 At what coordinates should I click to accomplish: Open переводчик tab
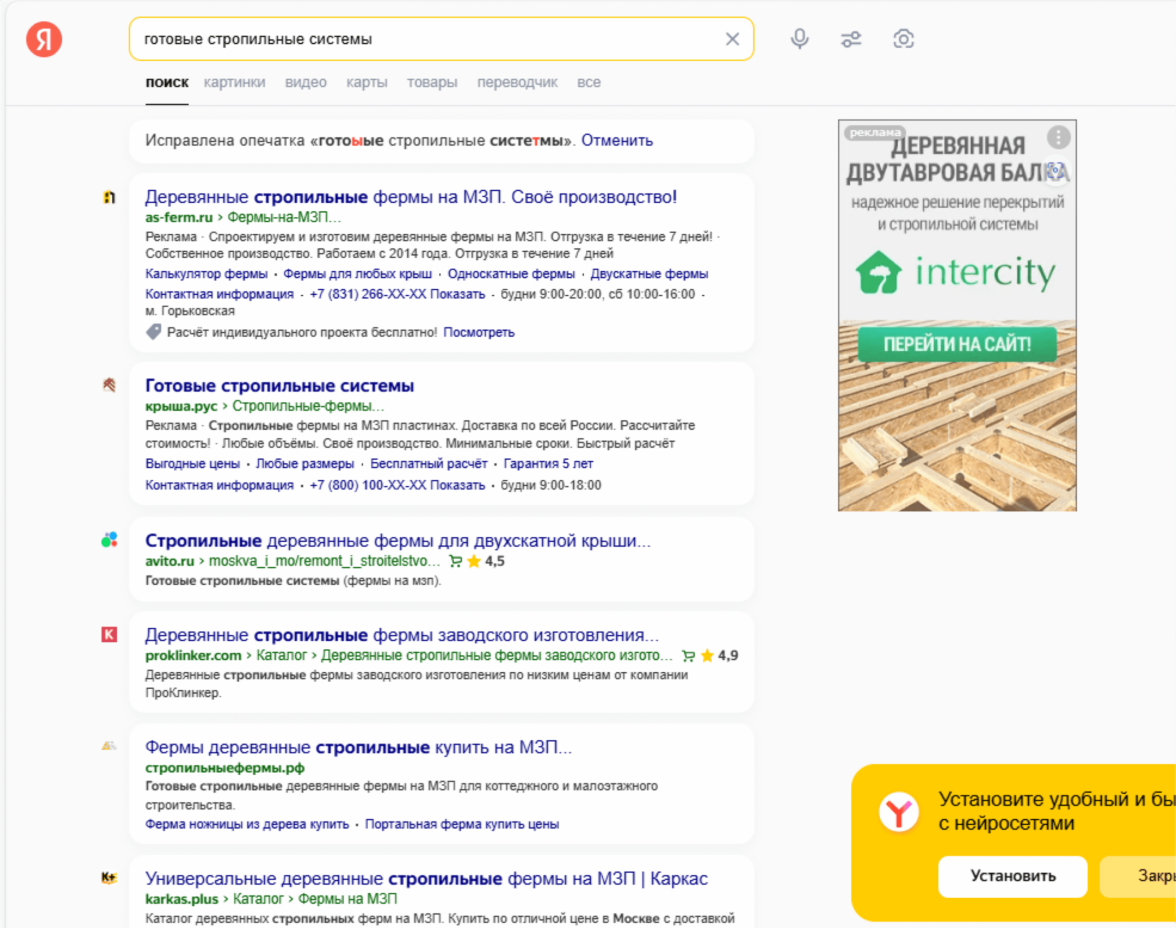[518, 83]
